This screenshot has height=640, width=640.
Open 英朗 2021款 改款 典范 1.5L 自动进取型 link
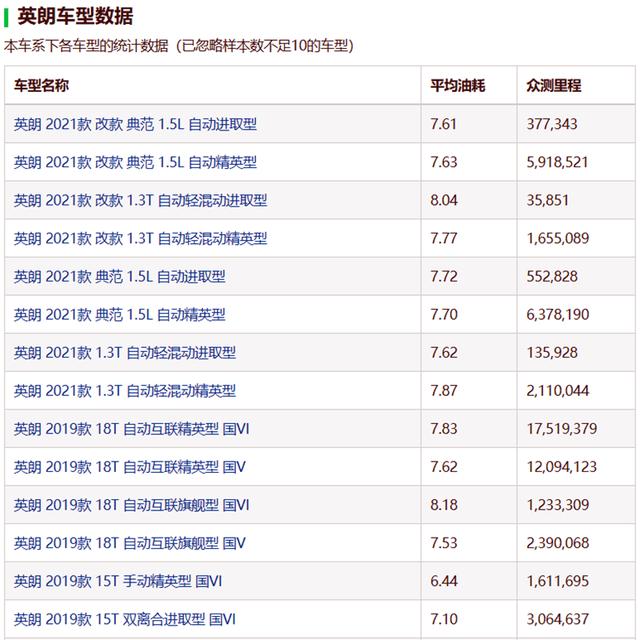click(x=135, y=124)
